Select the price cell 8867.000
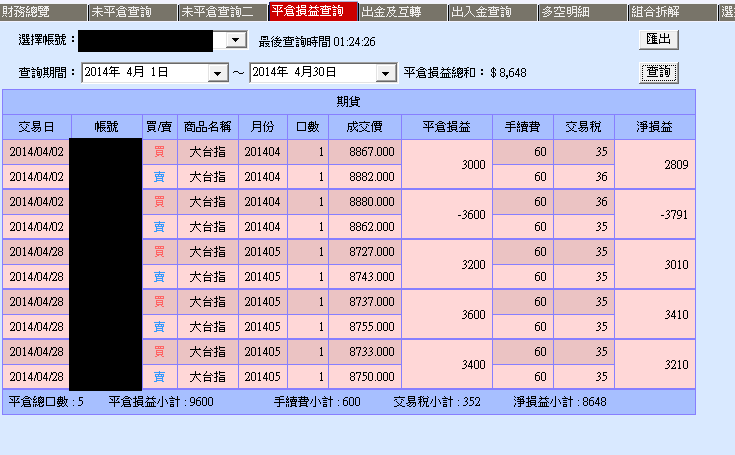Screen dimensions: 735x455 click(x=365, y=152)
